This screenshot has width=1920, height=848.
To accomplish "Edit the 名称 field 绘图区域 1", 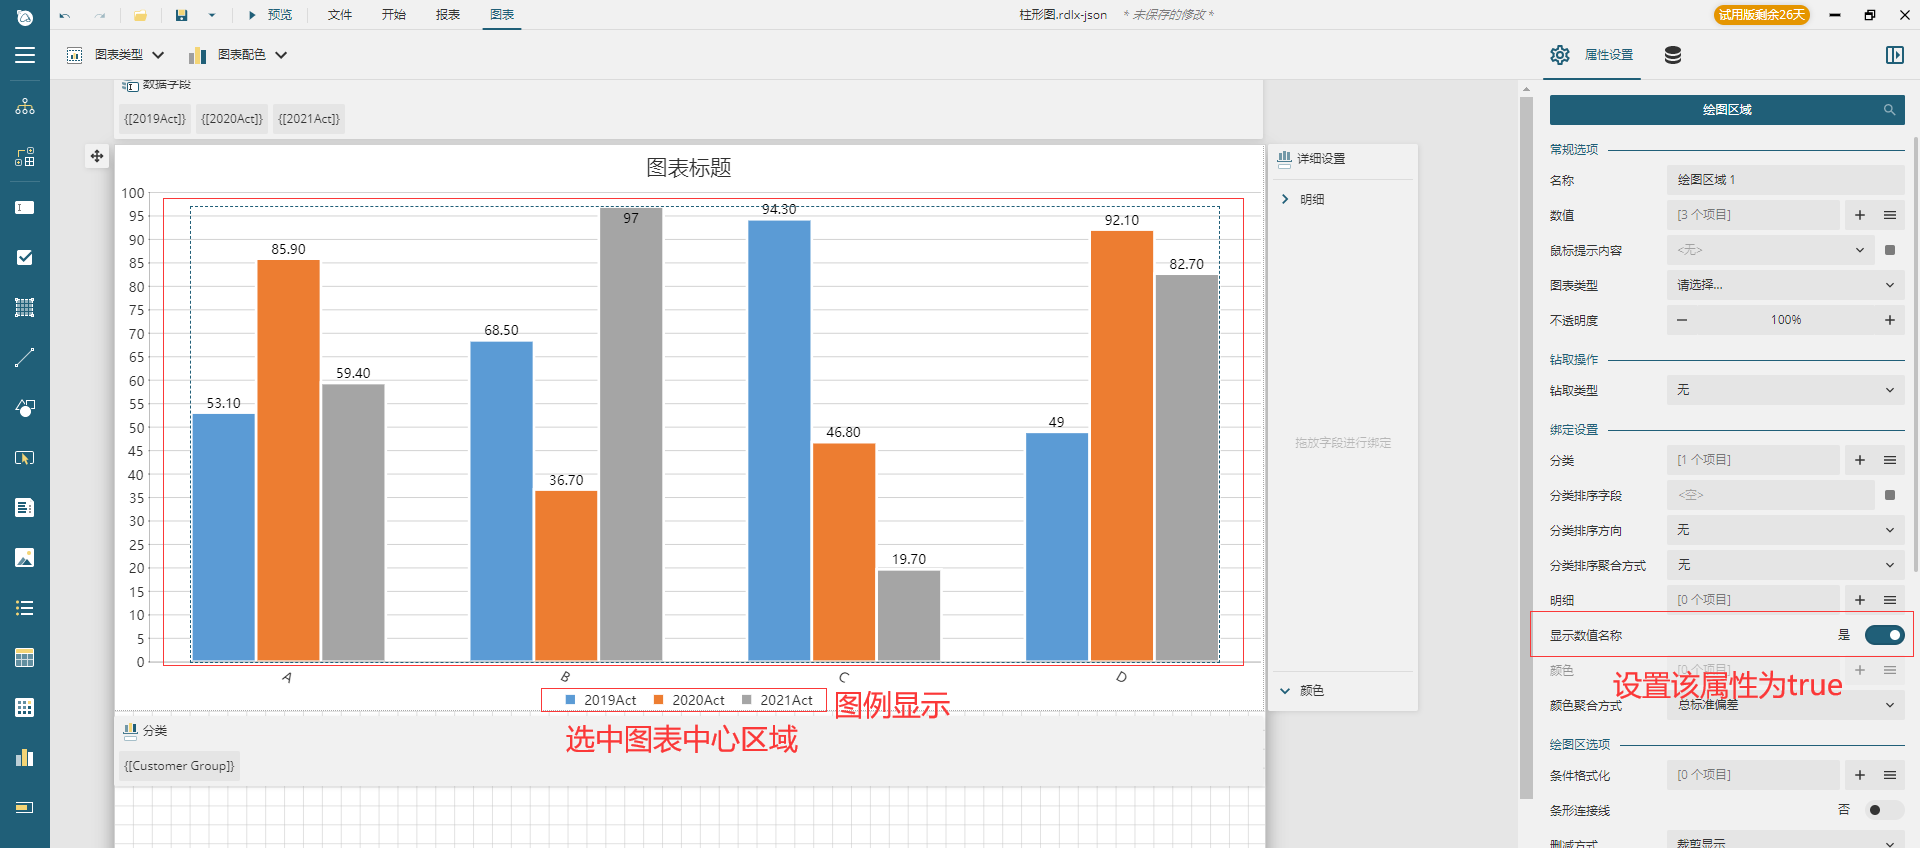I will (1785, 180).
